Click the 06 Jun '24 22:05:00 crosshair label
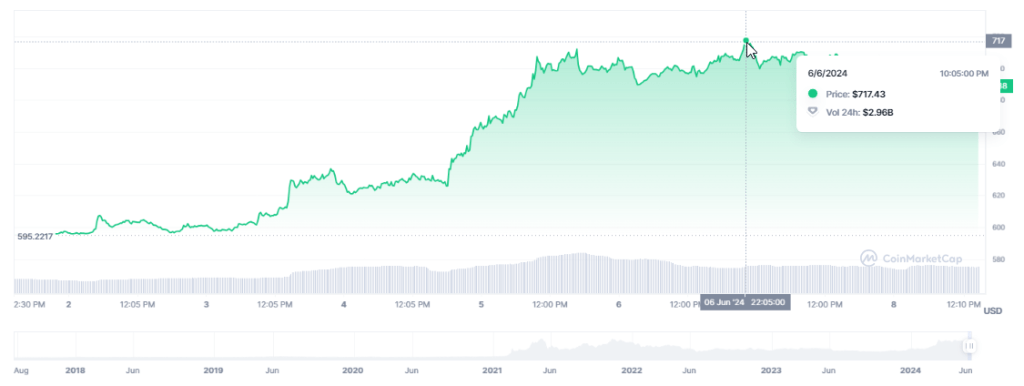The height and width of the screenshot is (386, 1024). click(745, 302)
